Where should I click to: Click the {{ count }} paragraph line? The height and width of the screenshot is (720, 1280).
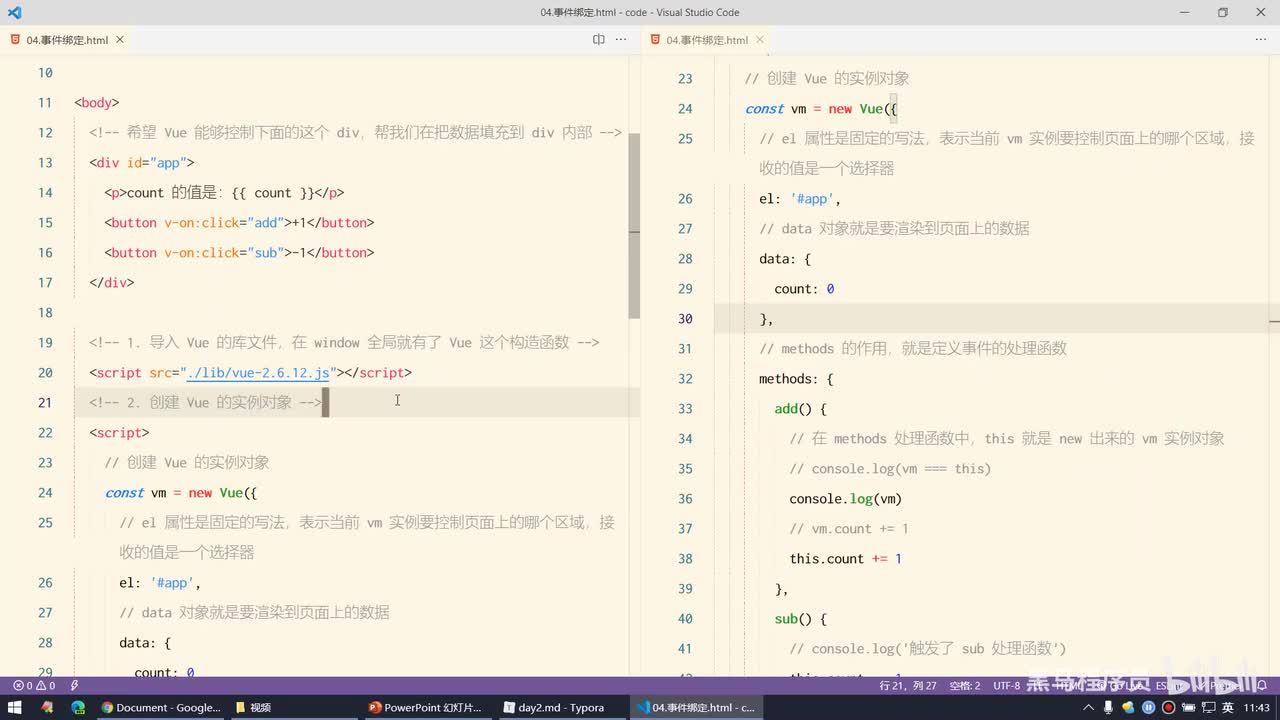tap(224, 192)
